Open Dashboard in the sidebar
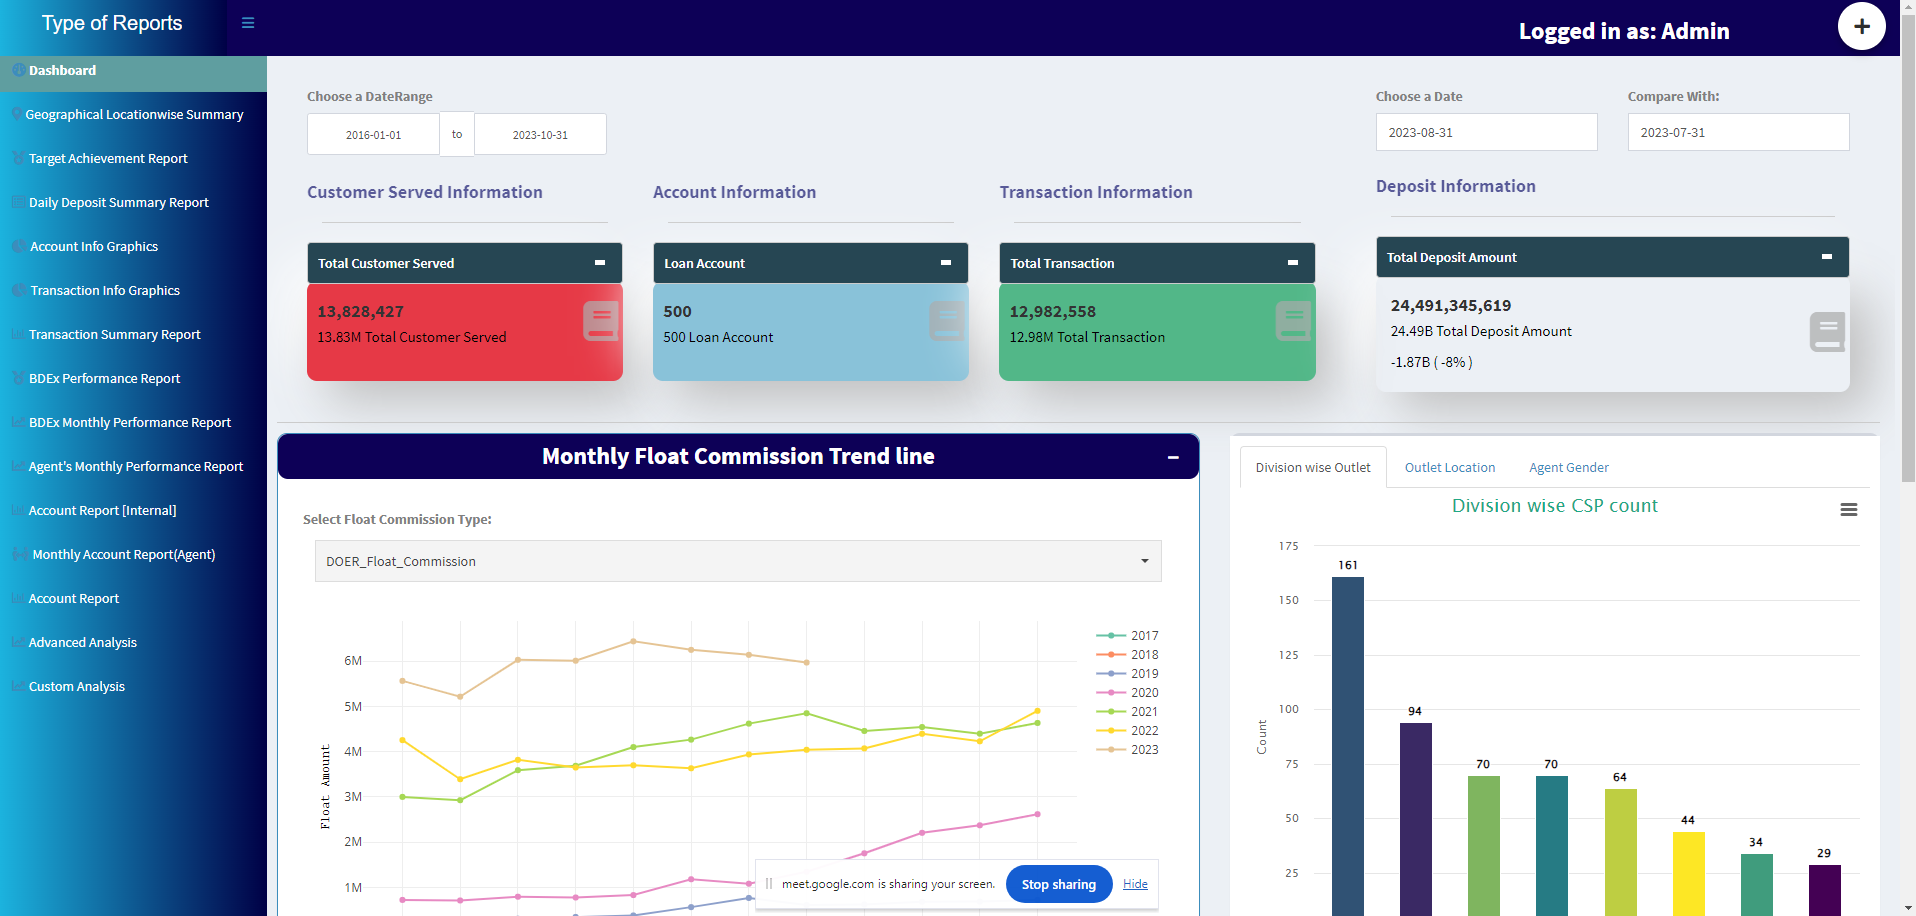Viewport: 1916px width, 916px height. coord(133,70)
